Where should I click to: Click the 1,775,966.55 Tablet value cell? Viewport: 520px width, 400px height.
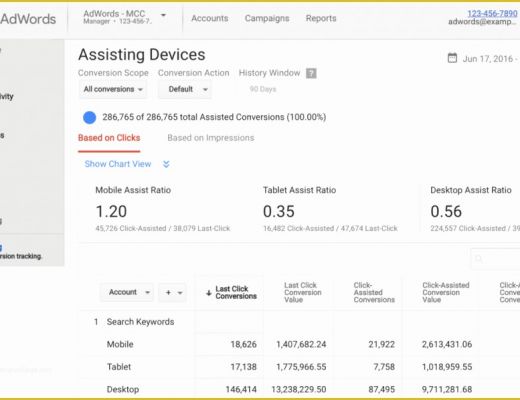pos(301,367)
